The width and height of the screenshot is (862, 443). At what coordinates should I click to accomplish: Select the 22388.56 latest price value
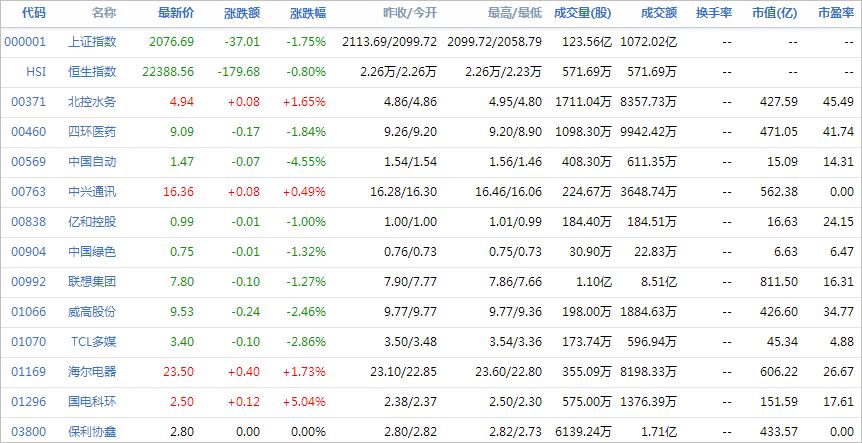[168, 71]
